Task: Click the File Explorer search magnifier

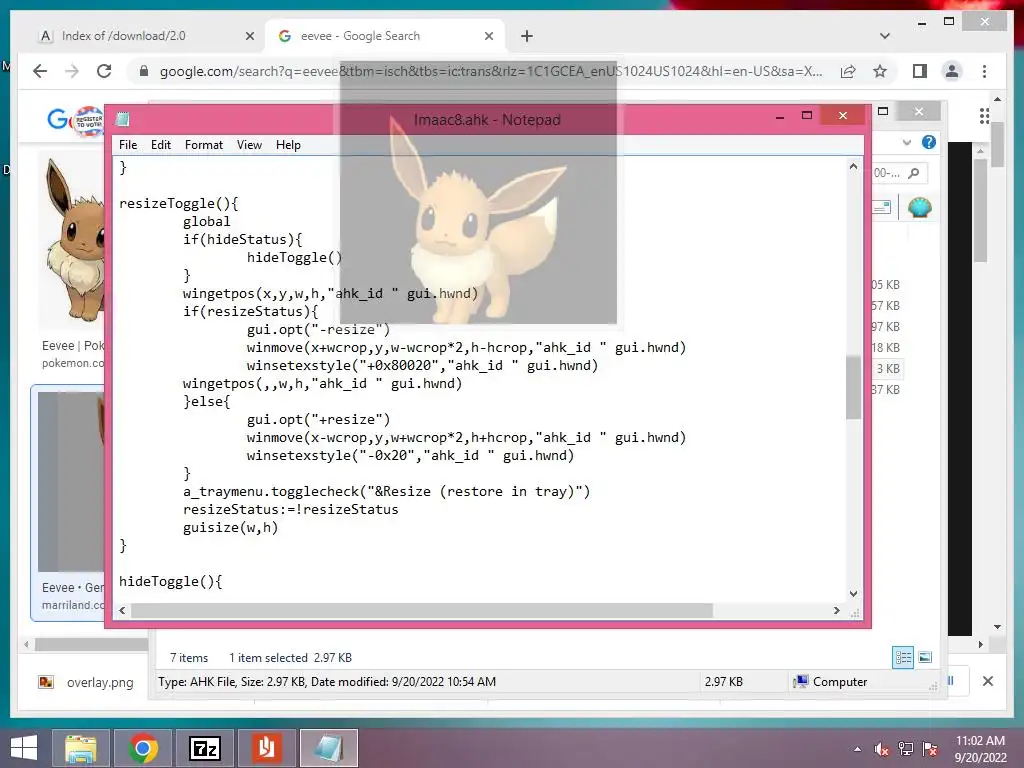Action: pyautogui.click(x=914, y=173)
